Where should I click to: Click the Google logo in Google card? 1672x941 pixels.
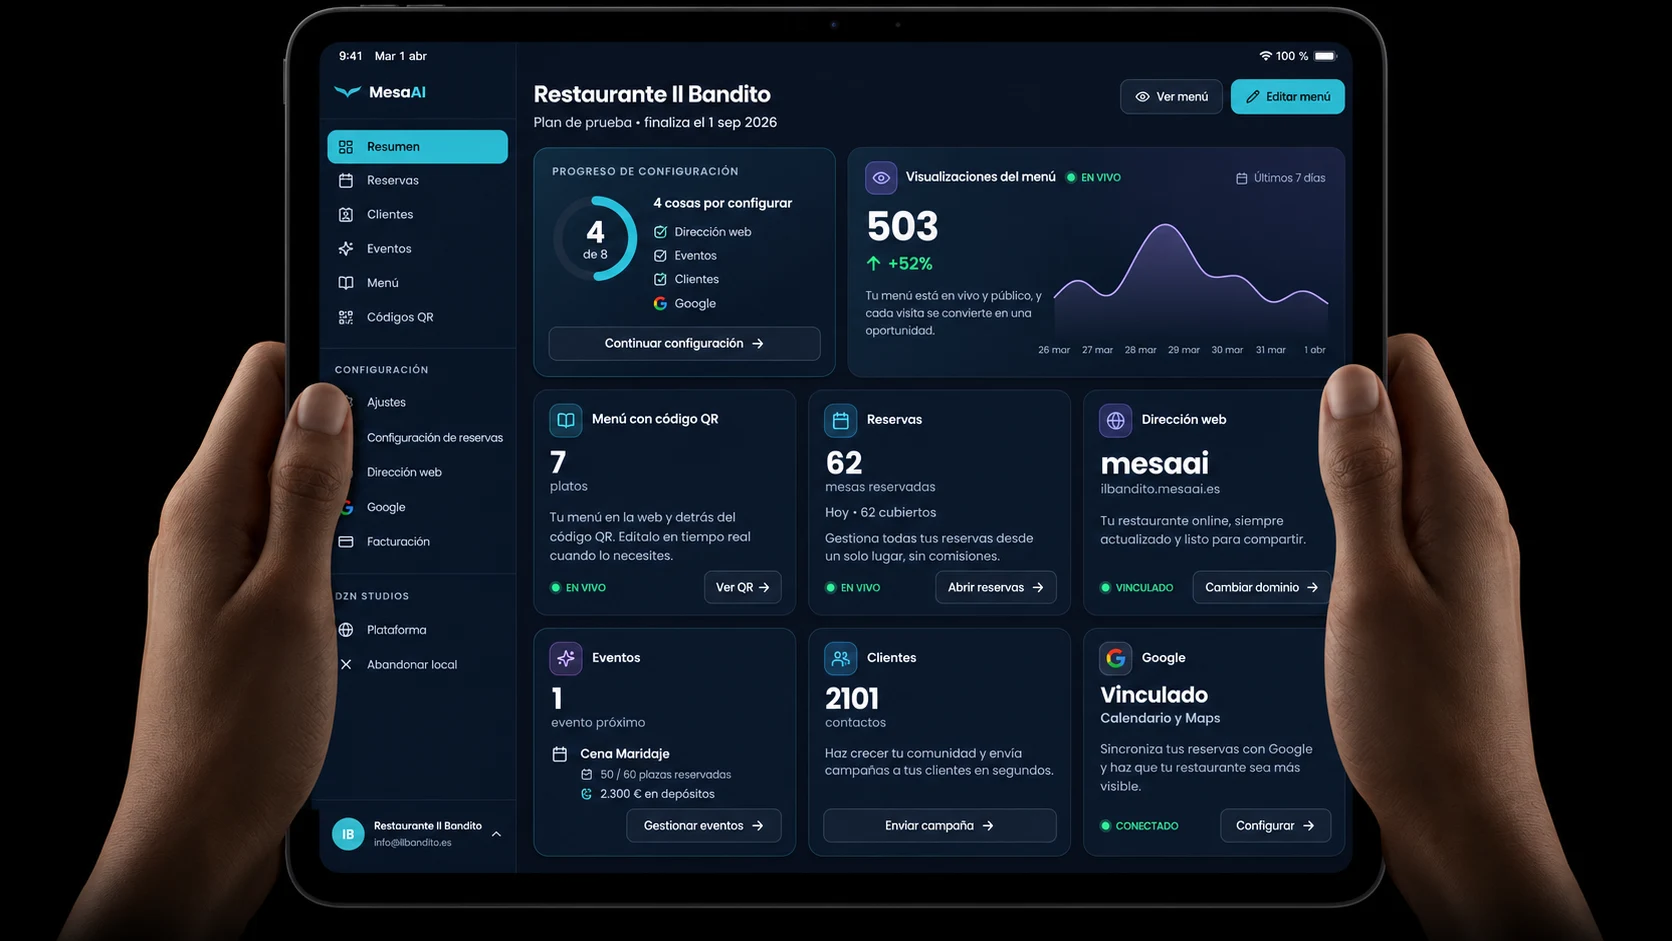coord(1116,658)
